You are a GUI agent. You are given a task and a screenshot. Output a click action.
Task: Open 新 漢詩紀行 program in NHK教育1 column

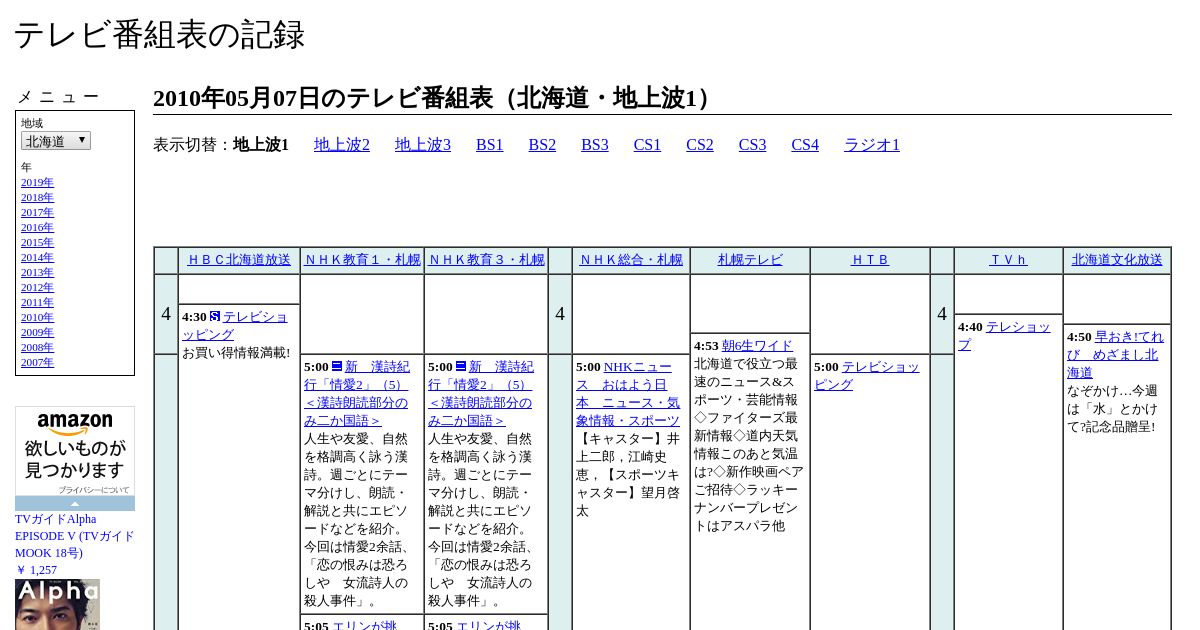coord(357,394)
